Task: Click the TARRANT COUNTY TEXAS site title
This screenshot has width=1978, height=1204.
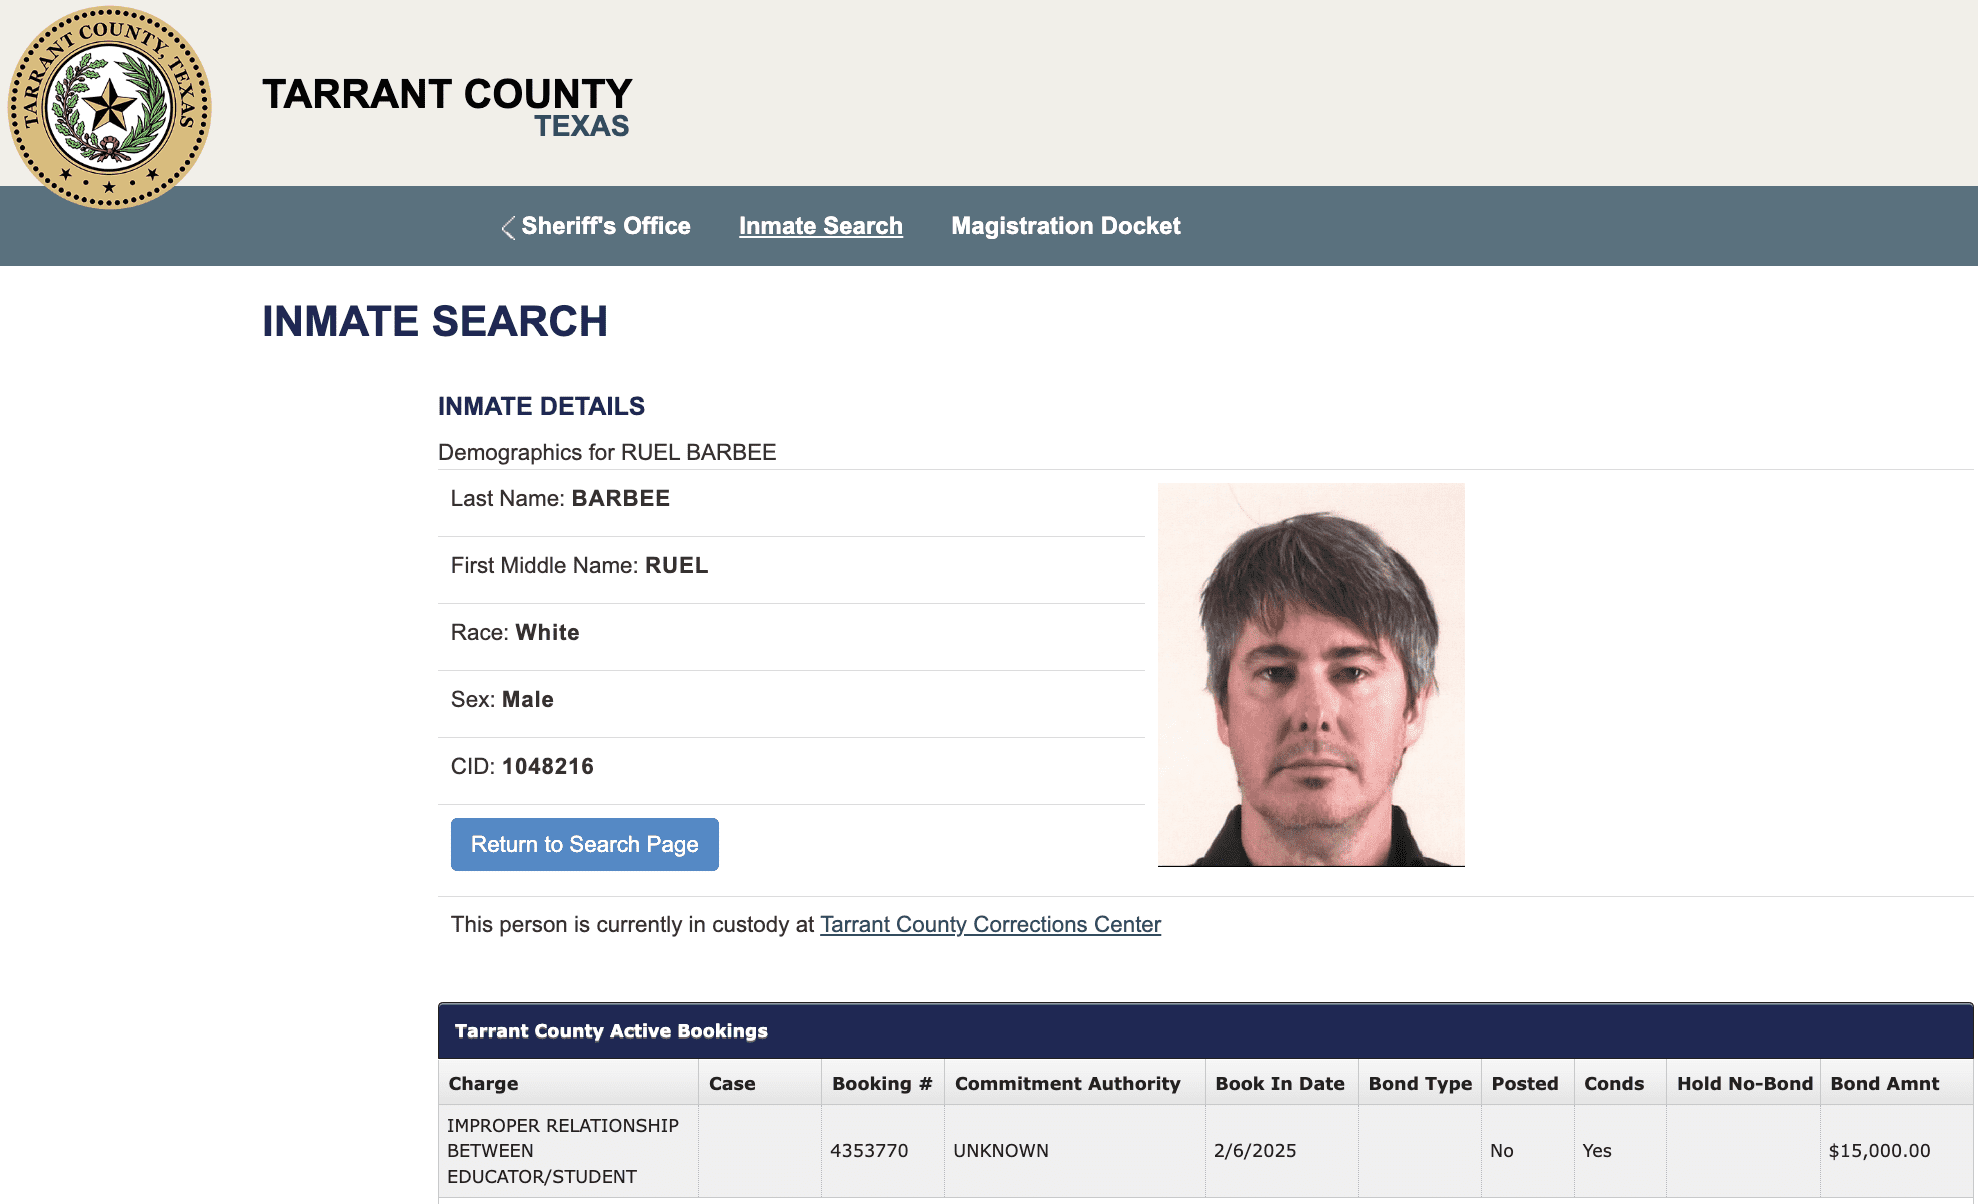Action: click(447, 107)
